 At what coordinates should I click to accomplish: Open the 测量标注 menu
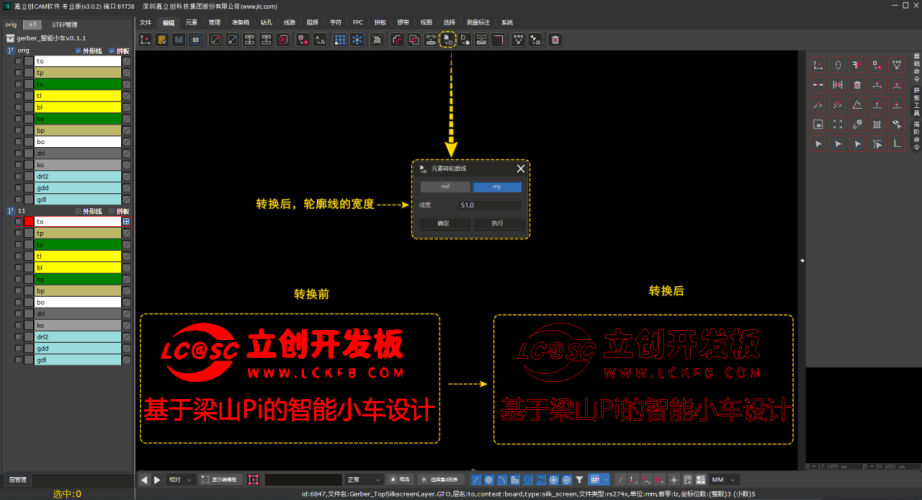pos(478,22)
